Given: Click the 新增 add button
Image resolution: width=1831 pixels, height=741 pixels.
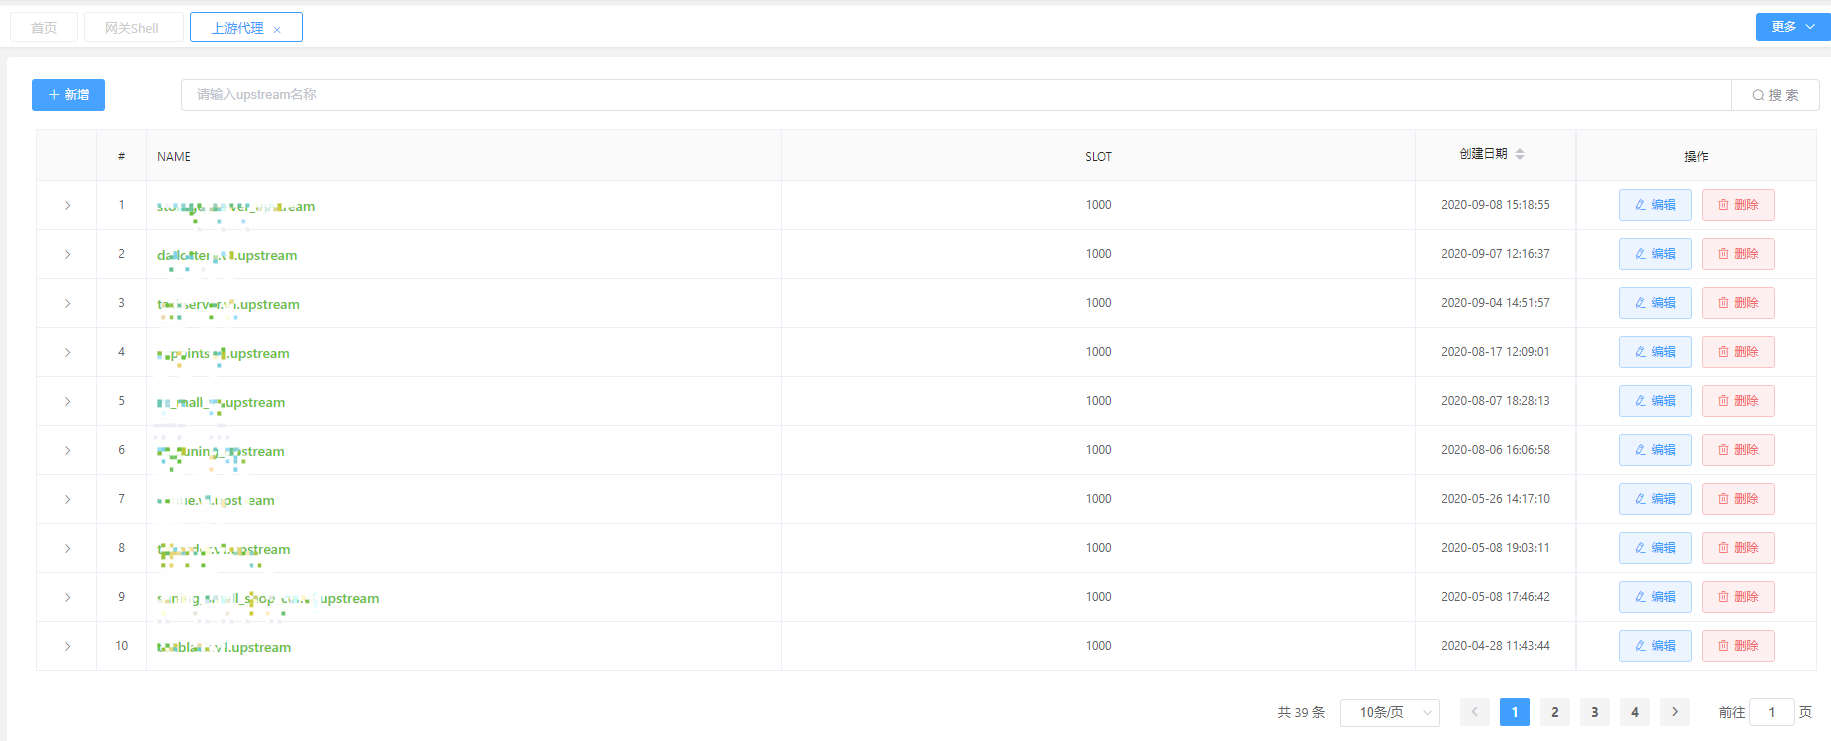Looking at the screenshot, I should 68,95.
